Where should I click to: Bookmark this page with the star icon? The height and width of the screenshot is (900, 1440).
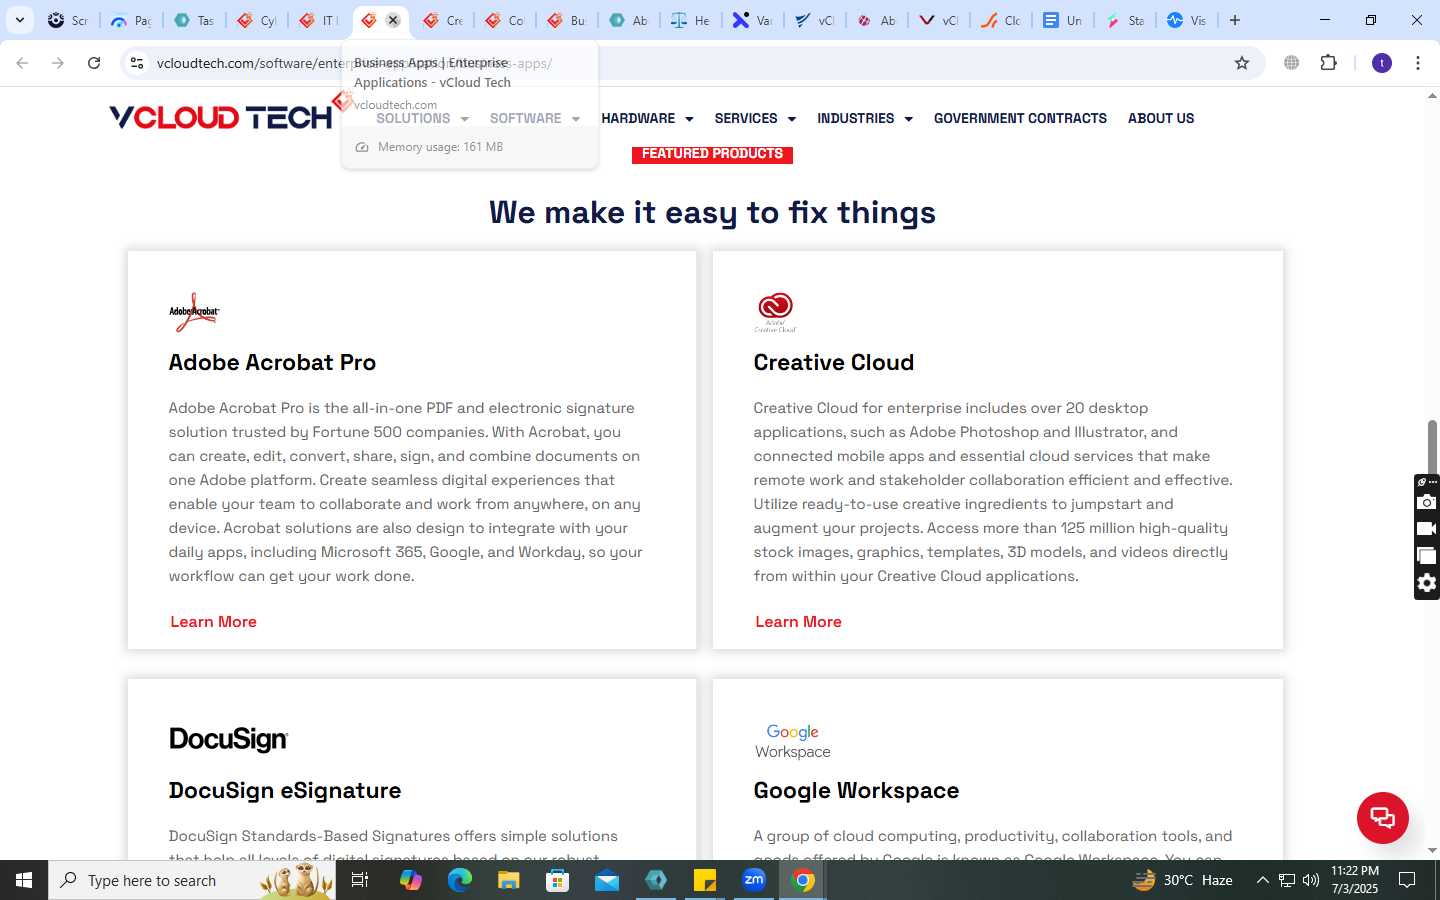click(x=1242, y=63)
